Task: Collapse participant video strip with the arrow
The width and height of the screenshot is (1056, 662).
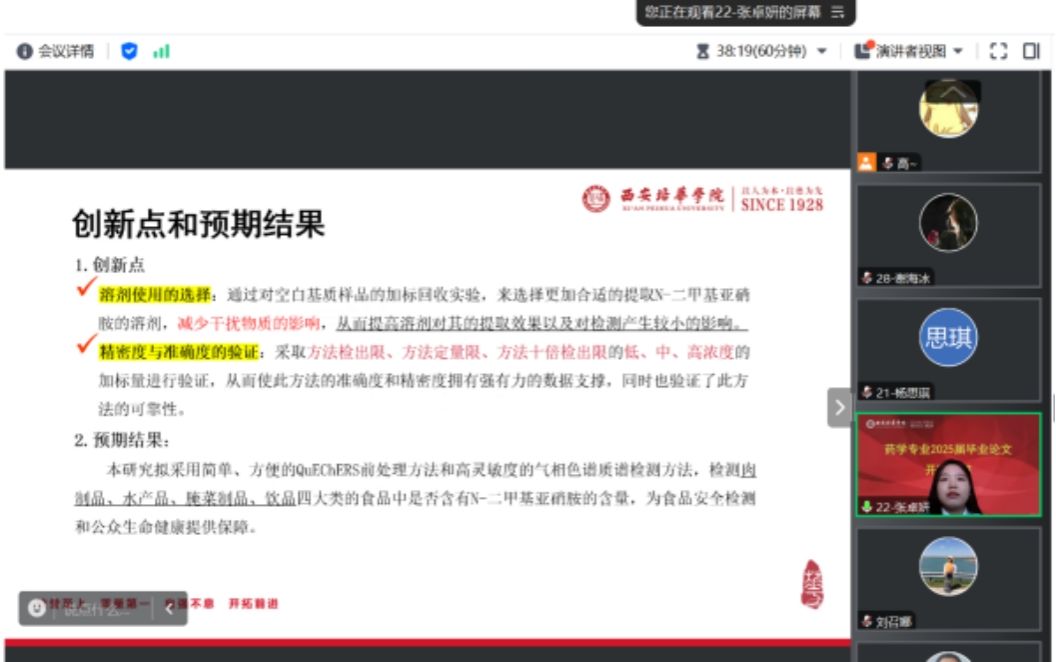Action: (839, 407)
